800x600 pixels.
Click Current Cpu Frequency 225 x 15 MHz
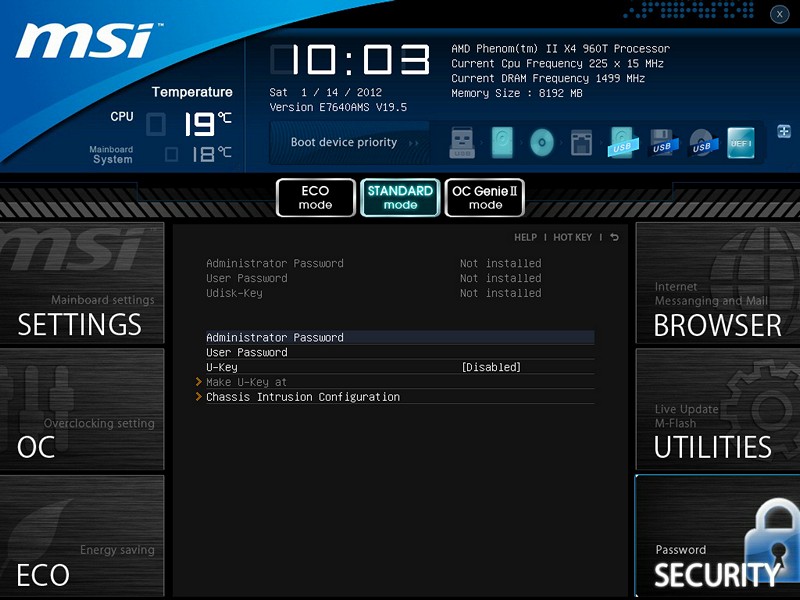pos(557,64)
